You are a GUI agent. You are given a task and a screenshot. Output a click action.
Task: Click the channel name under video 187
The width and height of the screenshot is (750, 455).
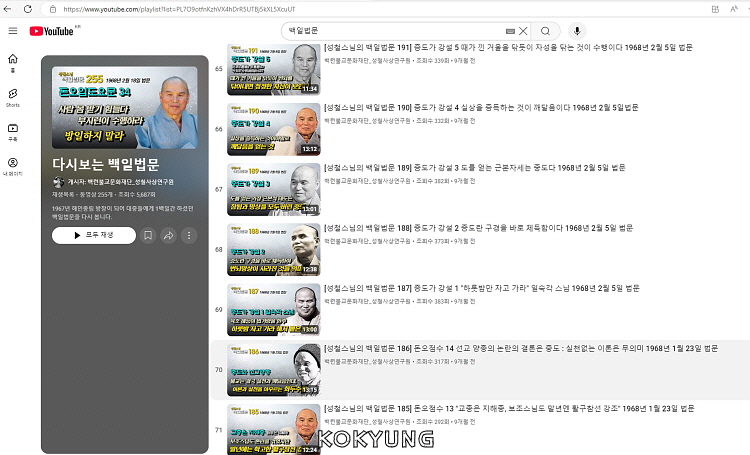point(367,302)
